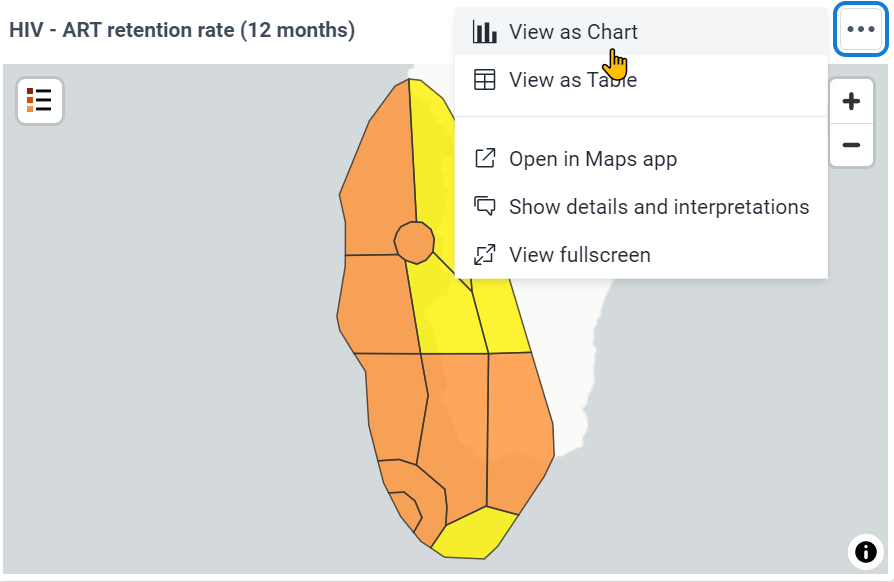
Task: Click the external-link icon for Maps app
Action: 485,158
